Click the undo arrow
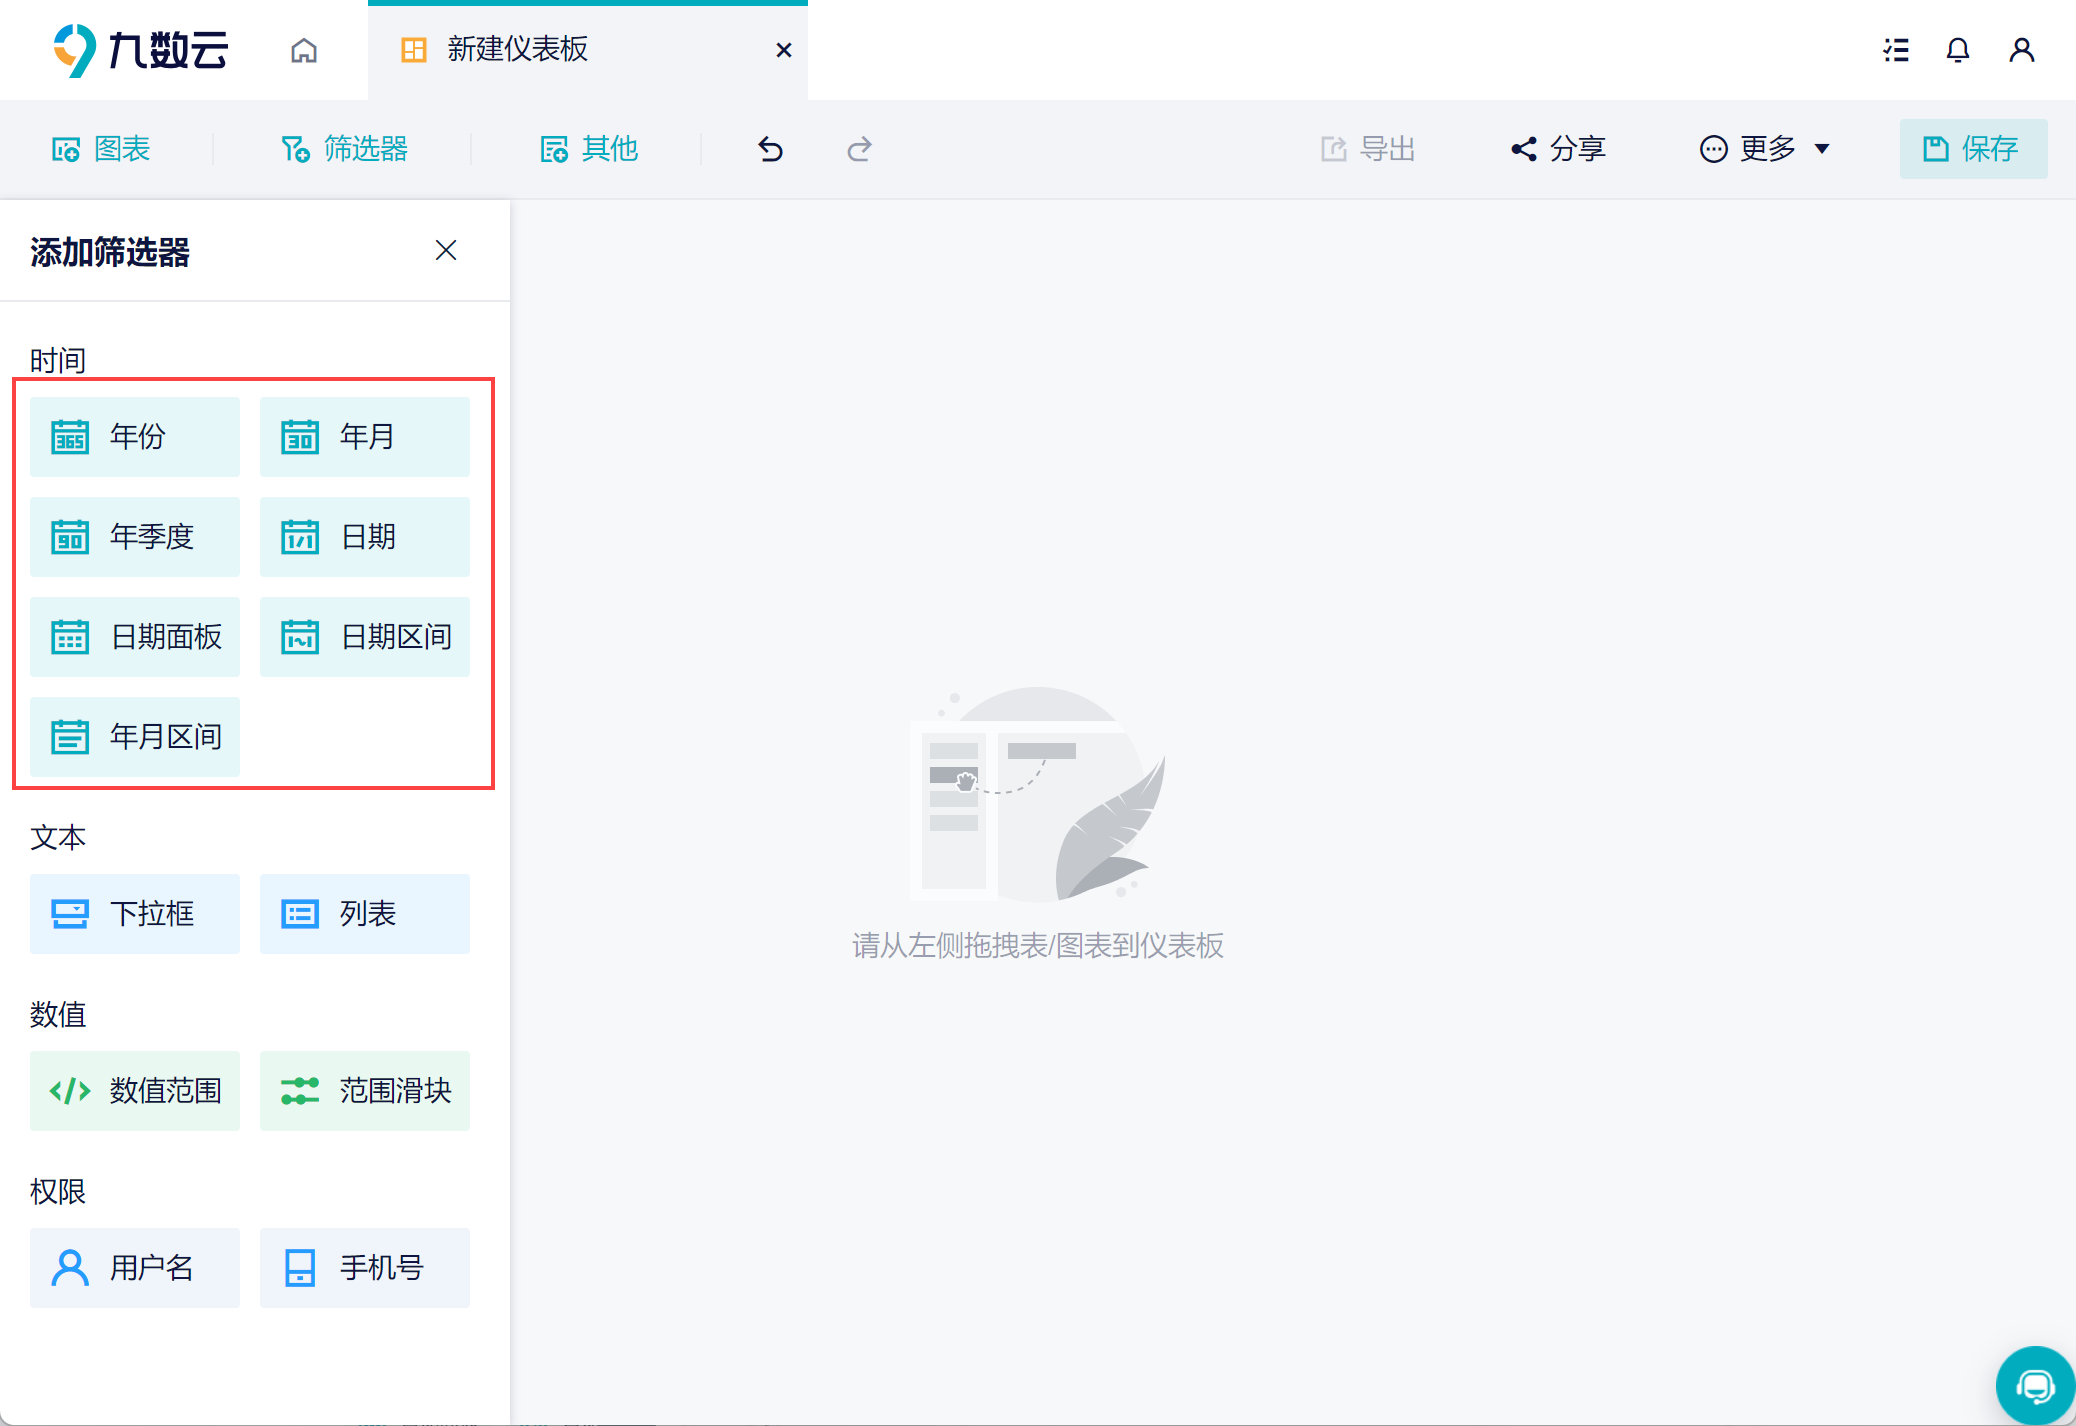This screenshot has width=2076, height=1426. click(x=770, y=149)
